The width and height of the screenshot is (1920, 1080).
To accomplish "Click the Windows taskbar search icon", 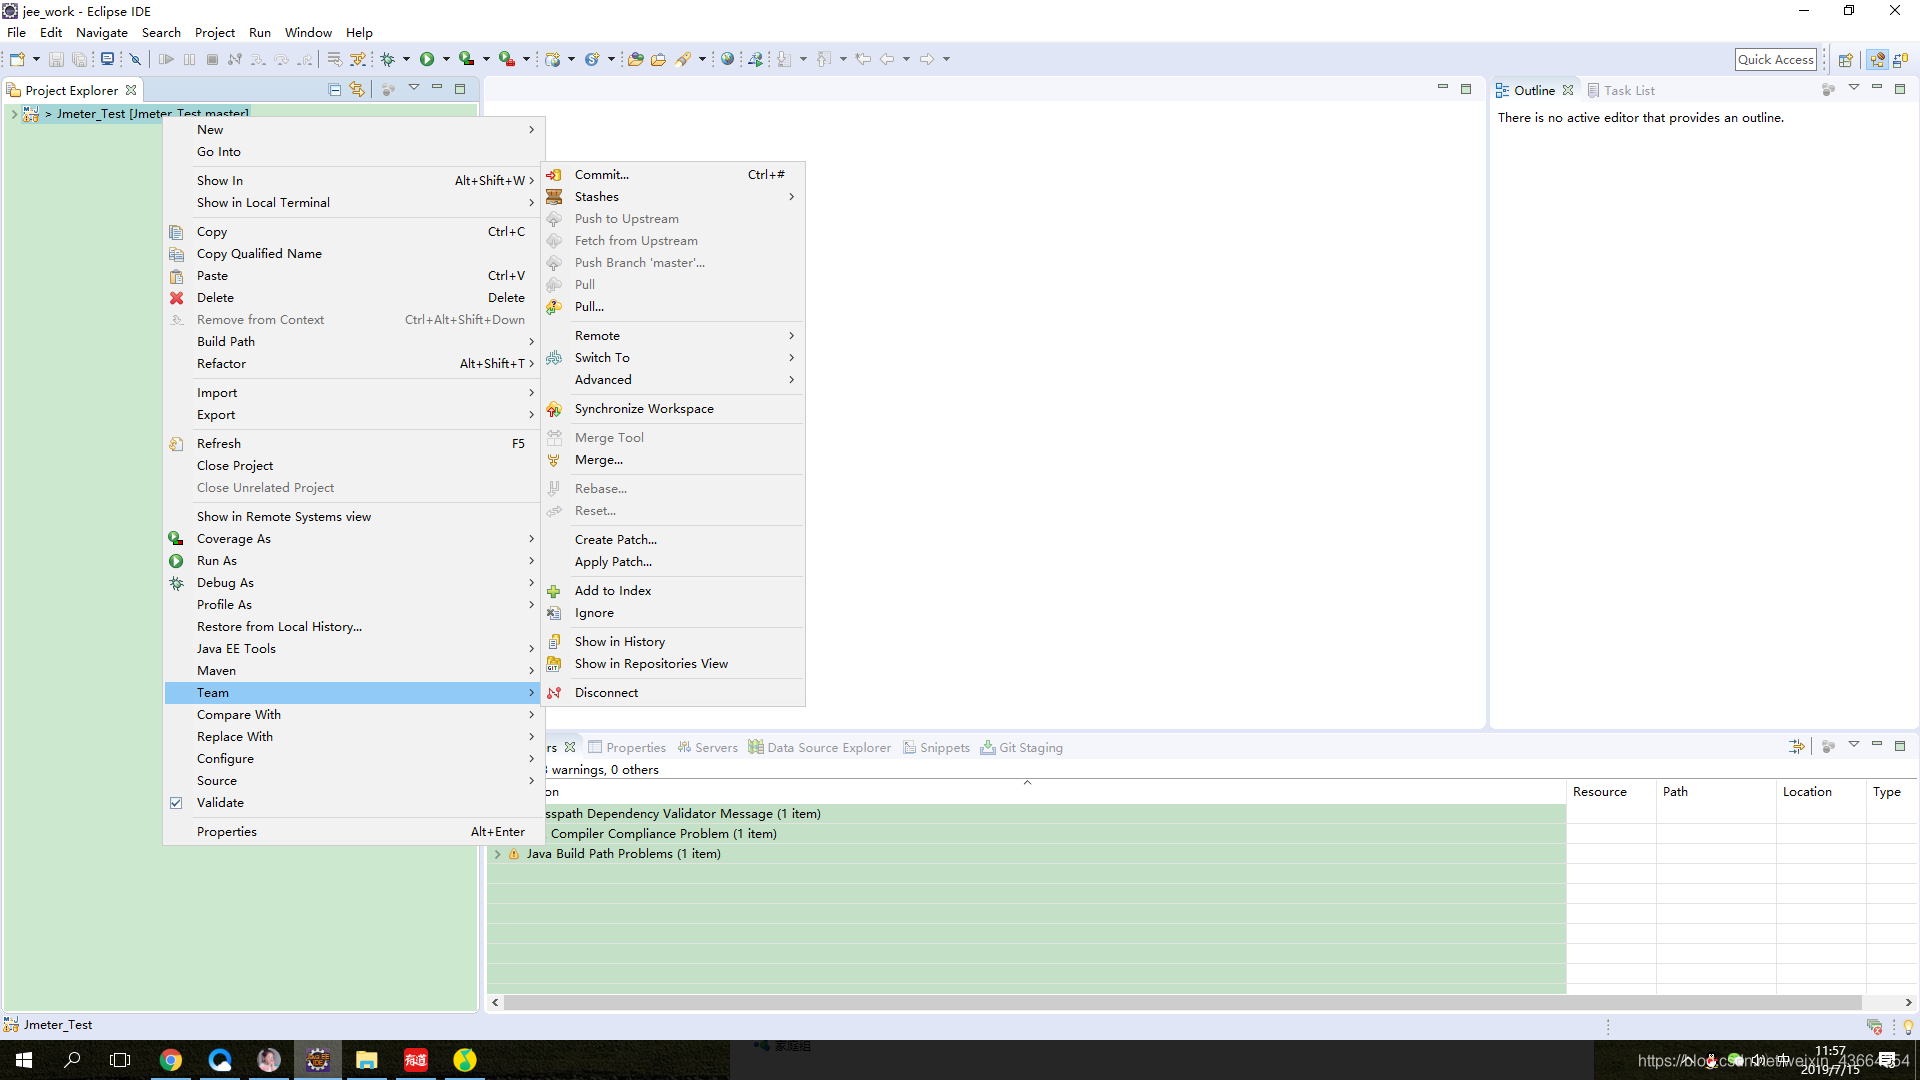I will 72,1060.
